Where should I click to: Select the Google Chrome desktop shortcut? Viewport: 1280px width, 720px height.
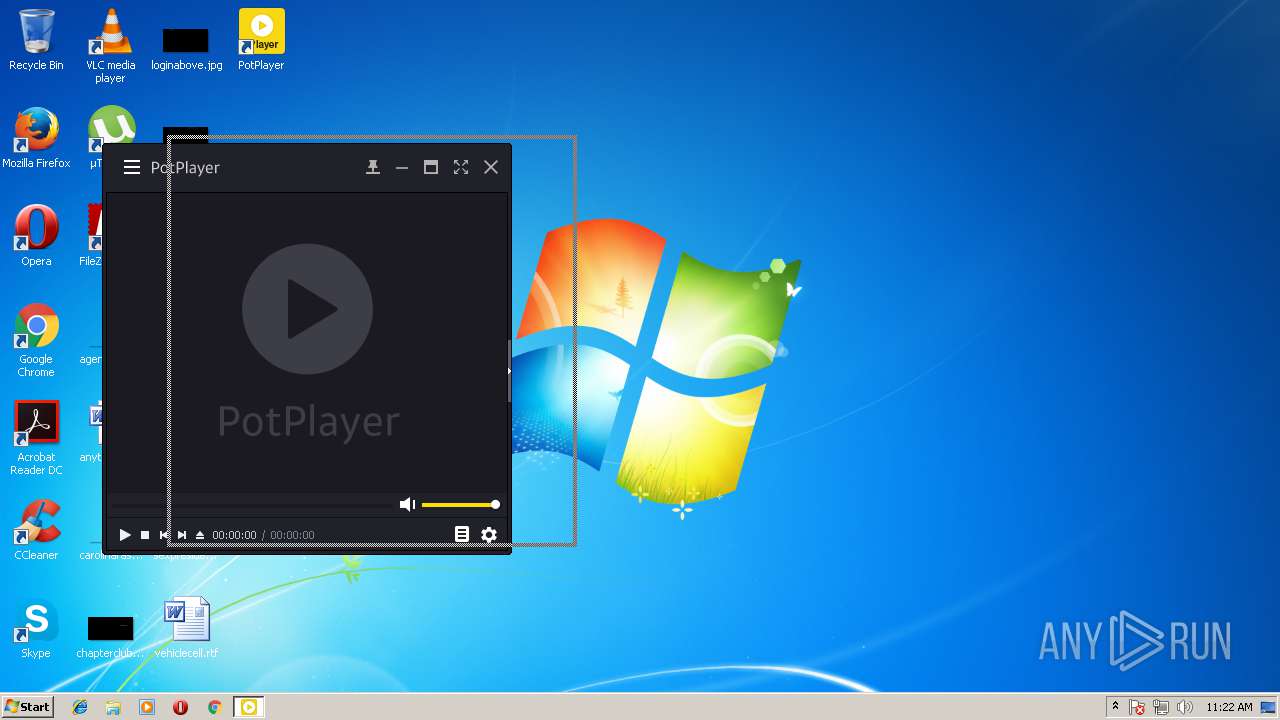click(x=36, y=340)
